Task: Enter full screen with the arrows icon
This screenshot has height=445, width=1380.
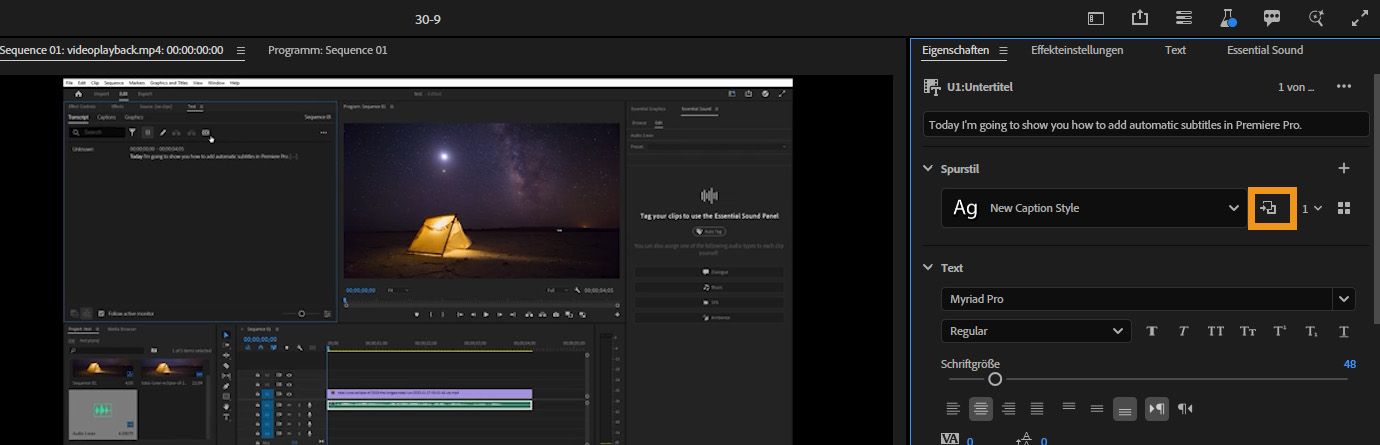Action: 1359,18
